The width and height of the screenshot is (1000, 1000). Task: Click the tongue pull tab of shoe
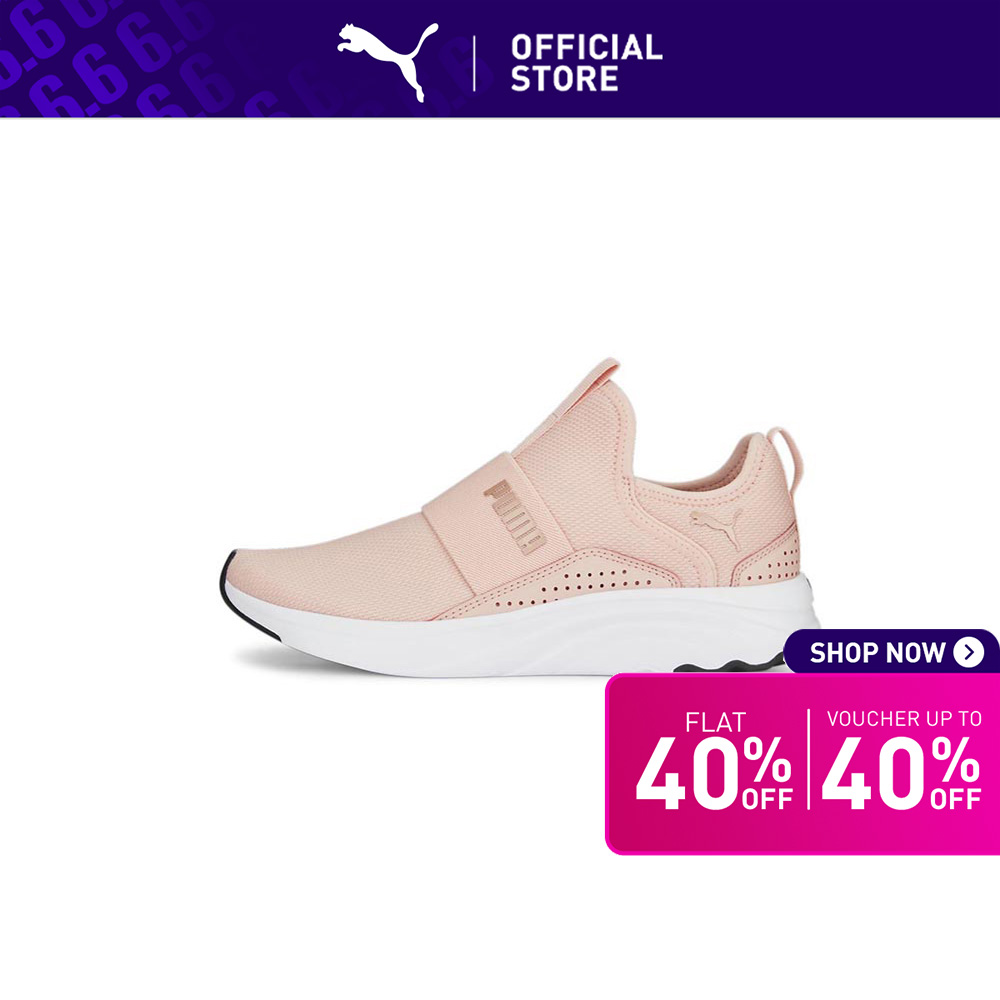(x=598, y=375)
